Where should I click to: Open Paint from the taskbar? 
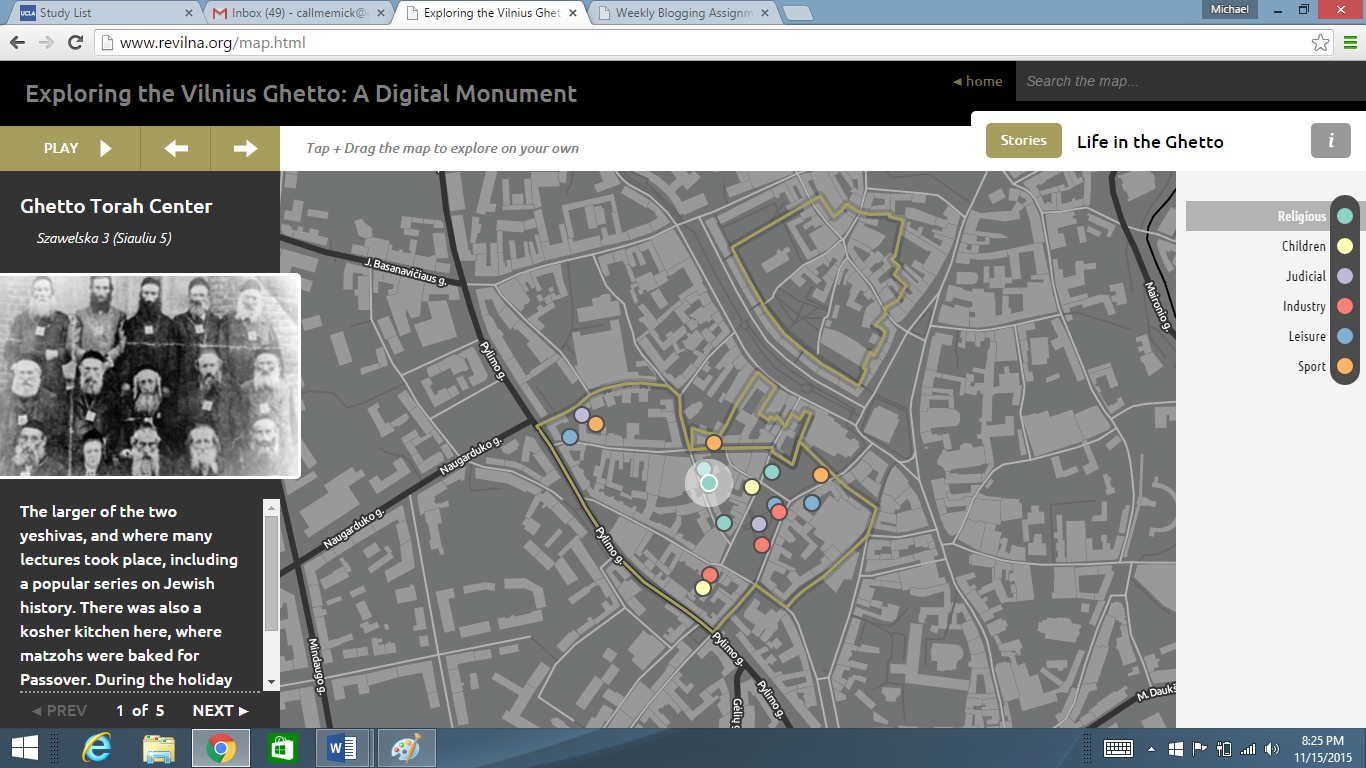pyautogui.click(x=406, y=748)
